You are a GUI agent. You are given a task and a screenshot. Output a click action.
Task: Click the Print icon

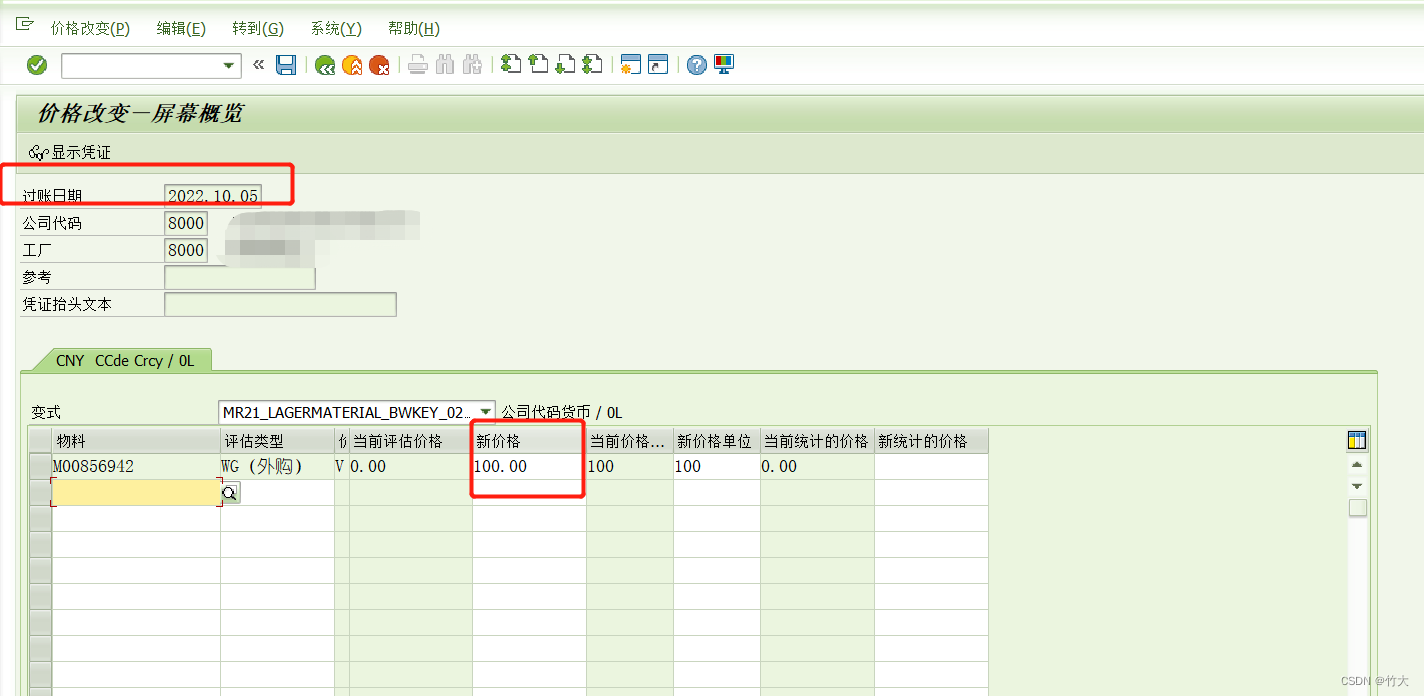click(x=417, y=64)
